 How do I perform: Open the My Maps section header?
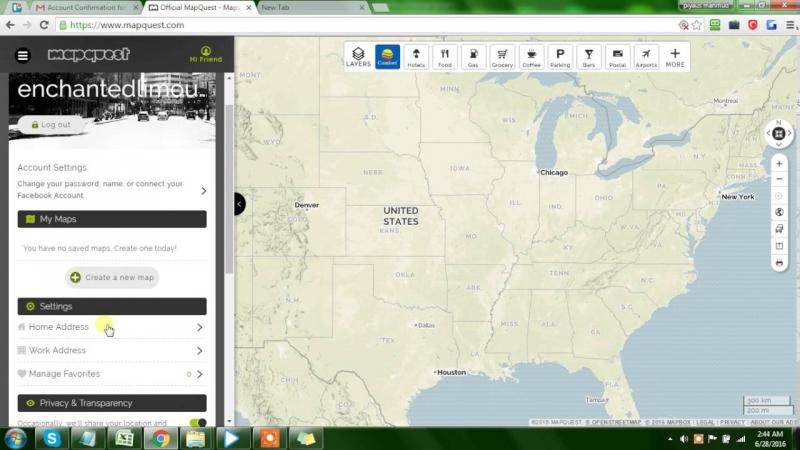pyautogui.click(x=112, y=219)
